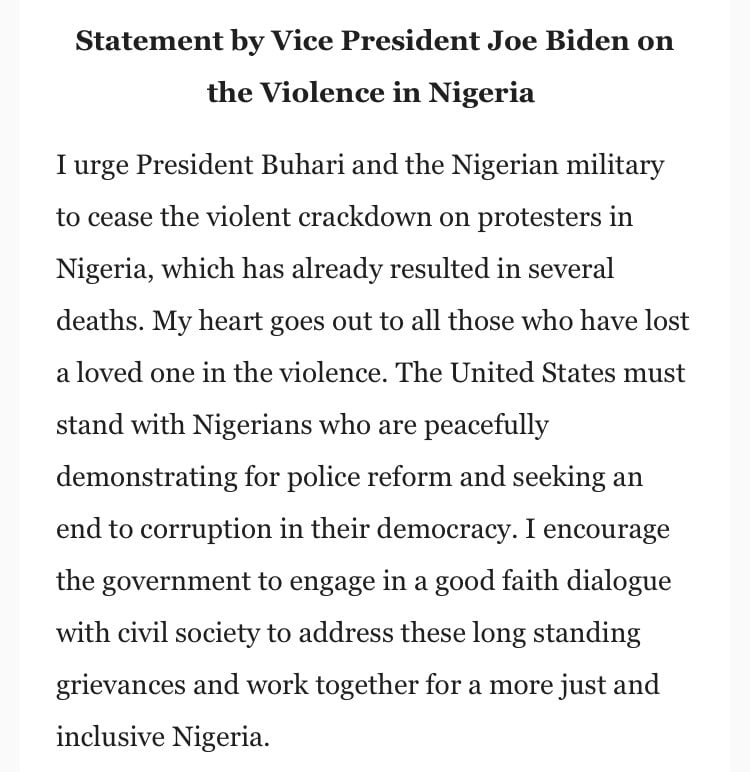
Task: Click the word 'peacefully'
Action: (486, 426)
